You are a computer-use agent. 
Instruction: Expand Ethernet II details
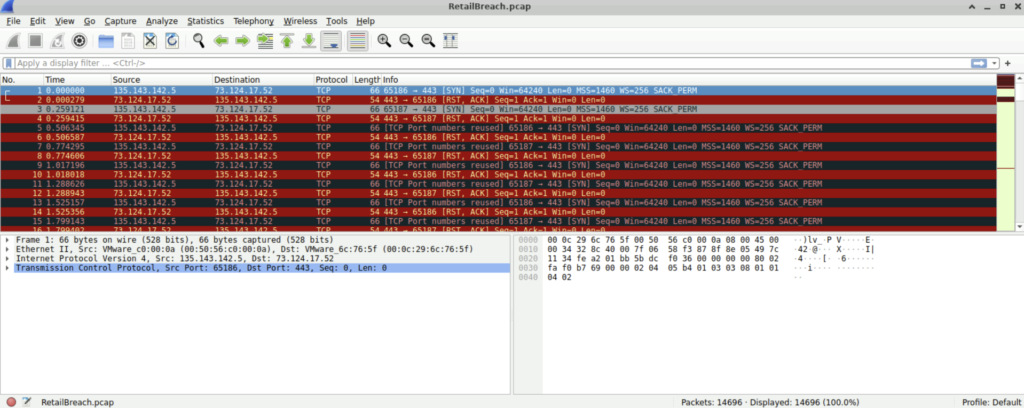(x=8, y=250)
